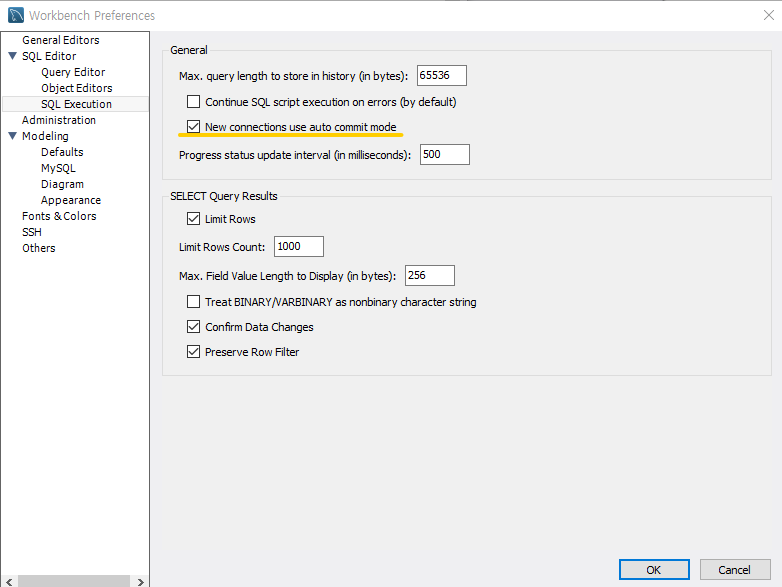Enable Continue SQL script execution on errors
Viewport: 782px width, 587px height.
click(x=194, y=102)
